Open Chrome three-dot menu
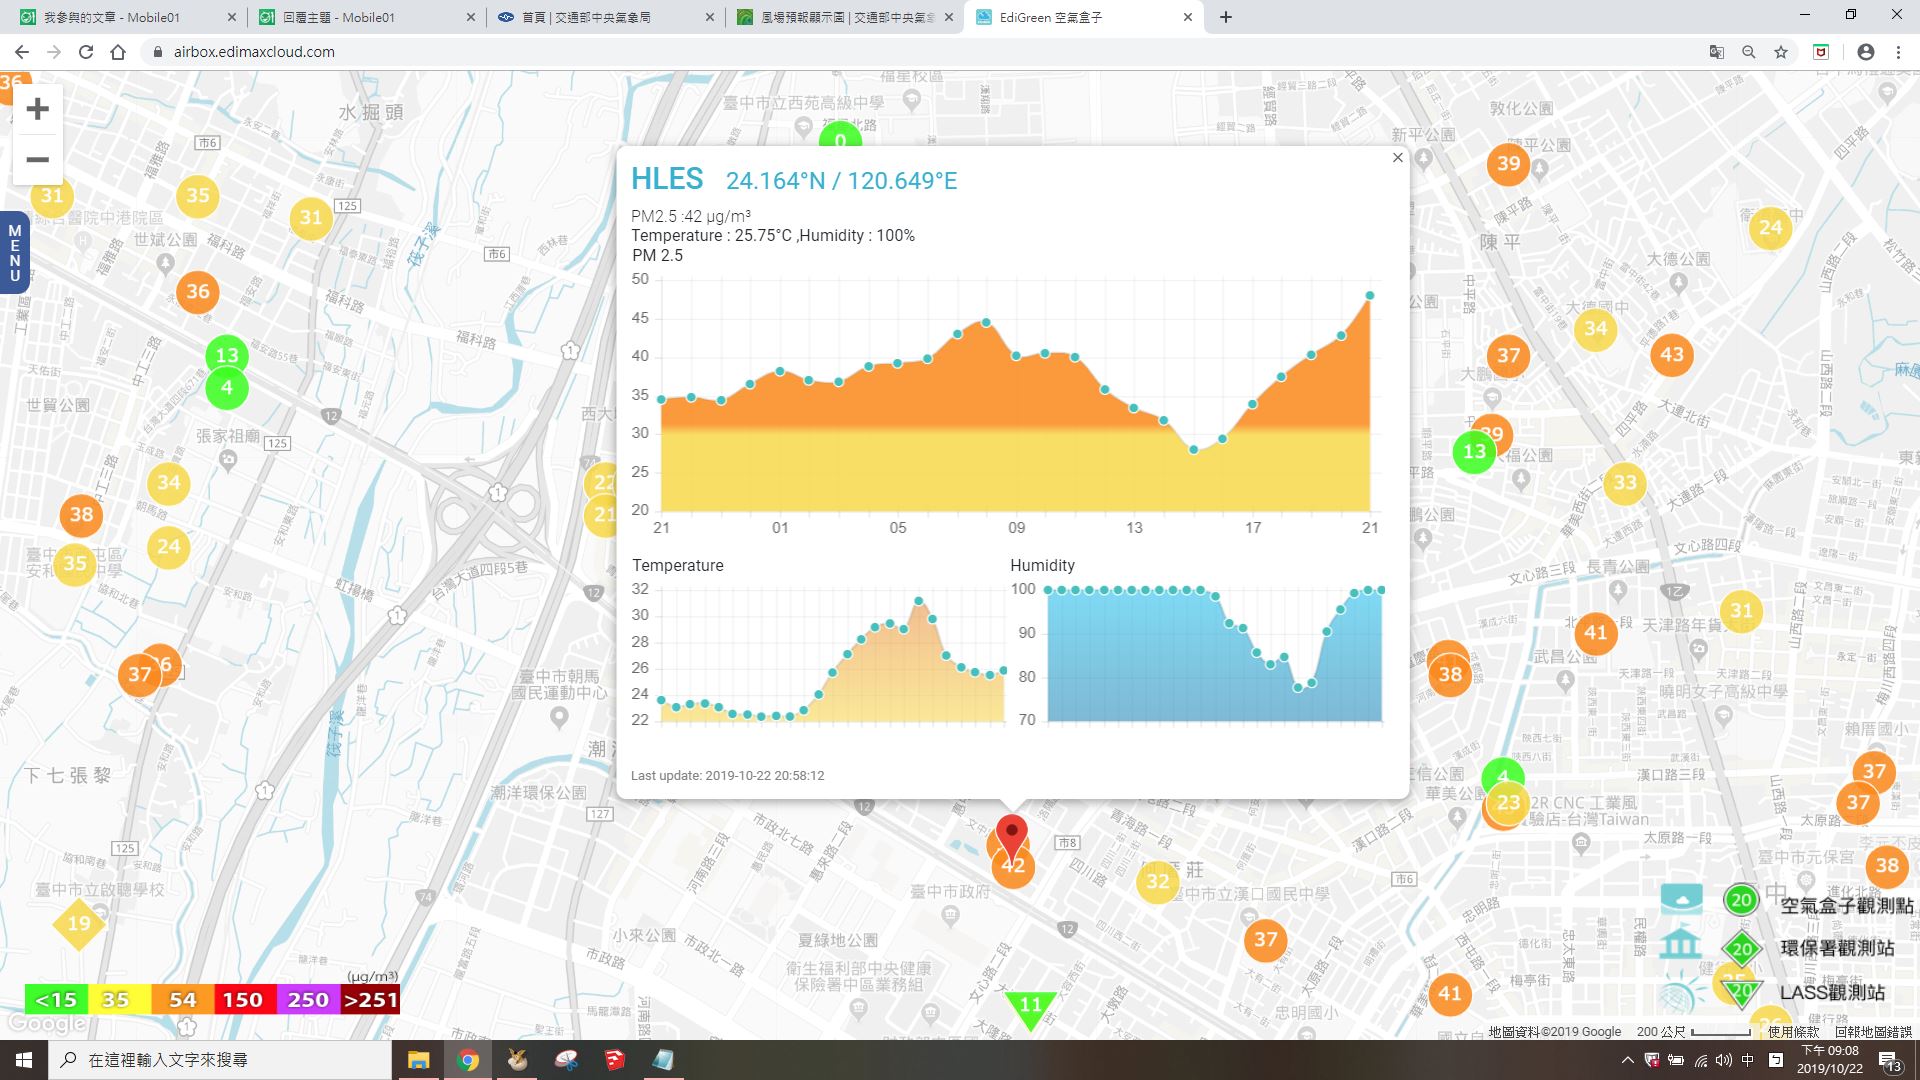Screen dimensions: 1920x1080 [1898, 52]
